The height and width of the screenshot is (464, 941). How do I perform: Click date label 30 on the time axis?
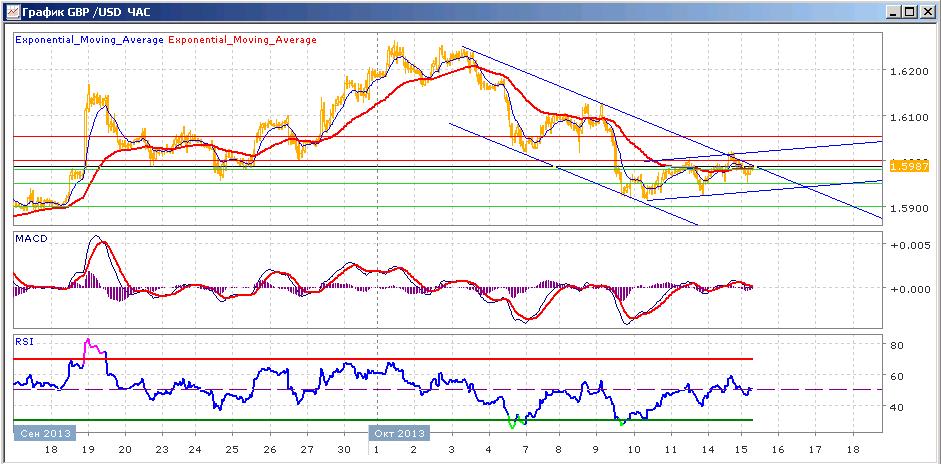tap(343, 450)
